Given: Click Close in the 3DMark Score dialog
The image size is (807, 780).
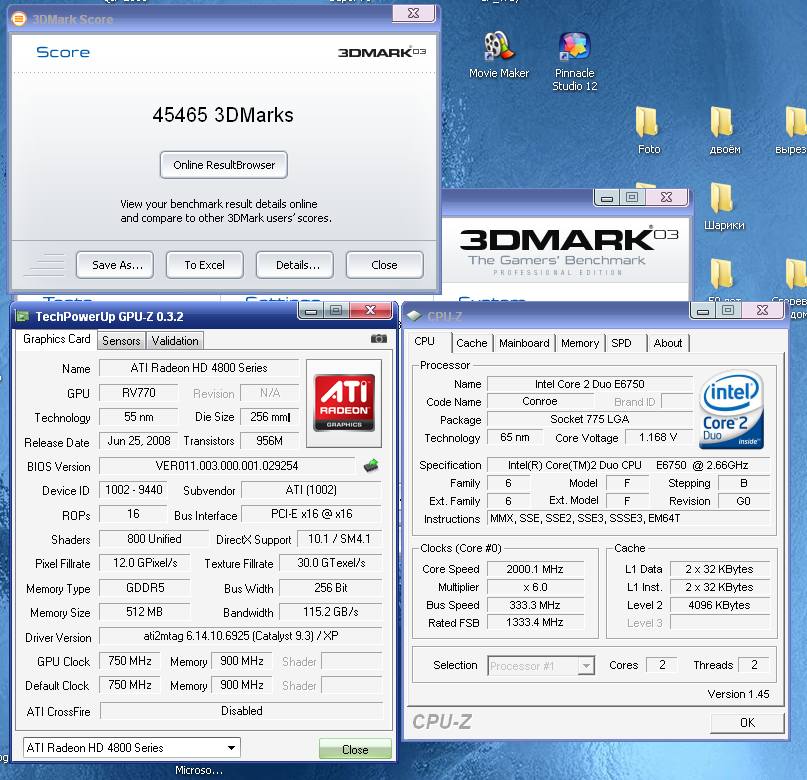Looking at the screenshot, I should coord(385,265).
